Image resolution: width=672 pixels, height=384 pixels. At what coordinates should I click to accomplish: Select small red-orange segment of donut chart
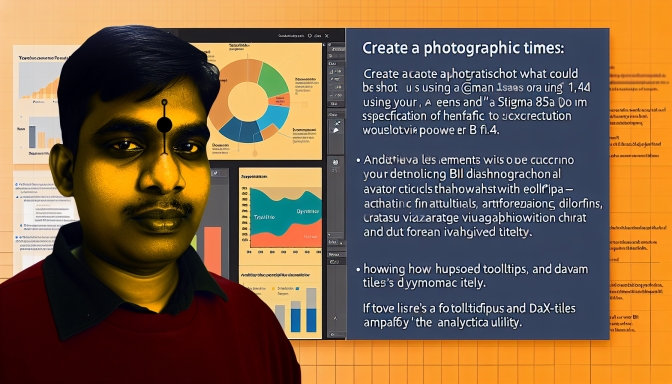280,100
